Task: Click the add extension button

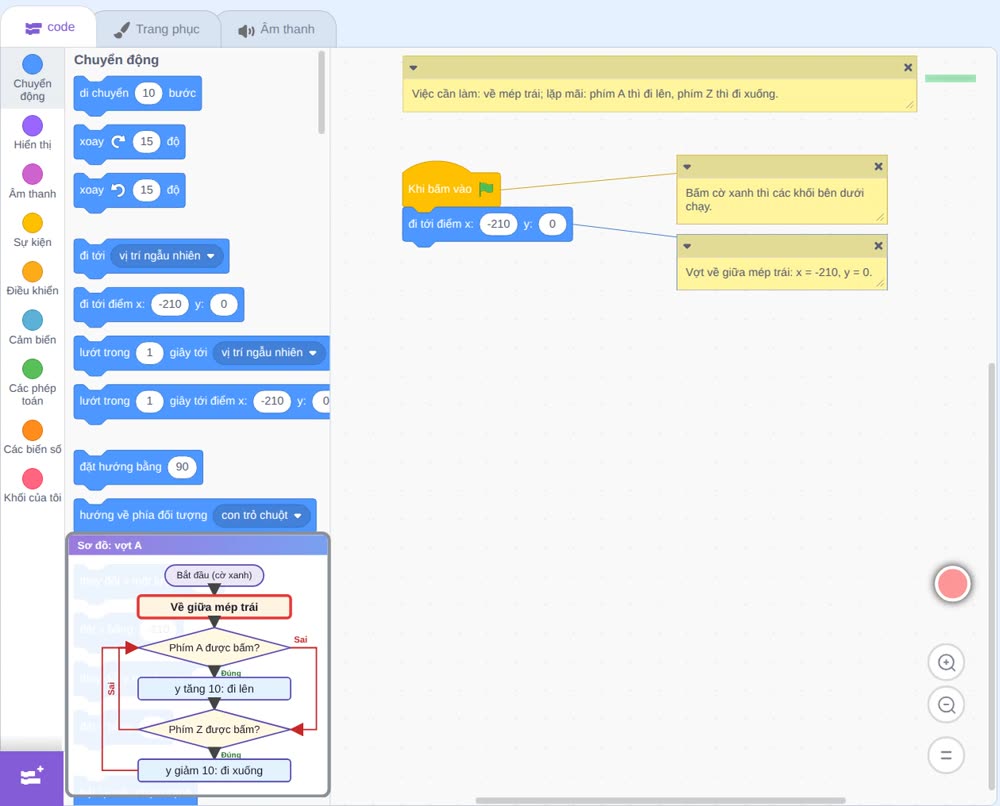Action: 32,777
